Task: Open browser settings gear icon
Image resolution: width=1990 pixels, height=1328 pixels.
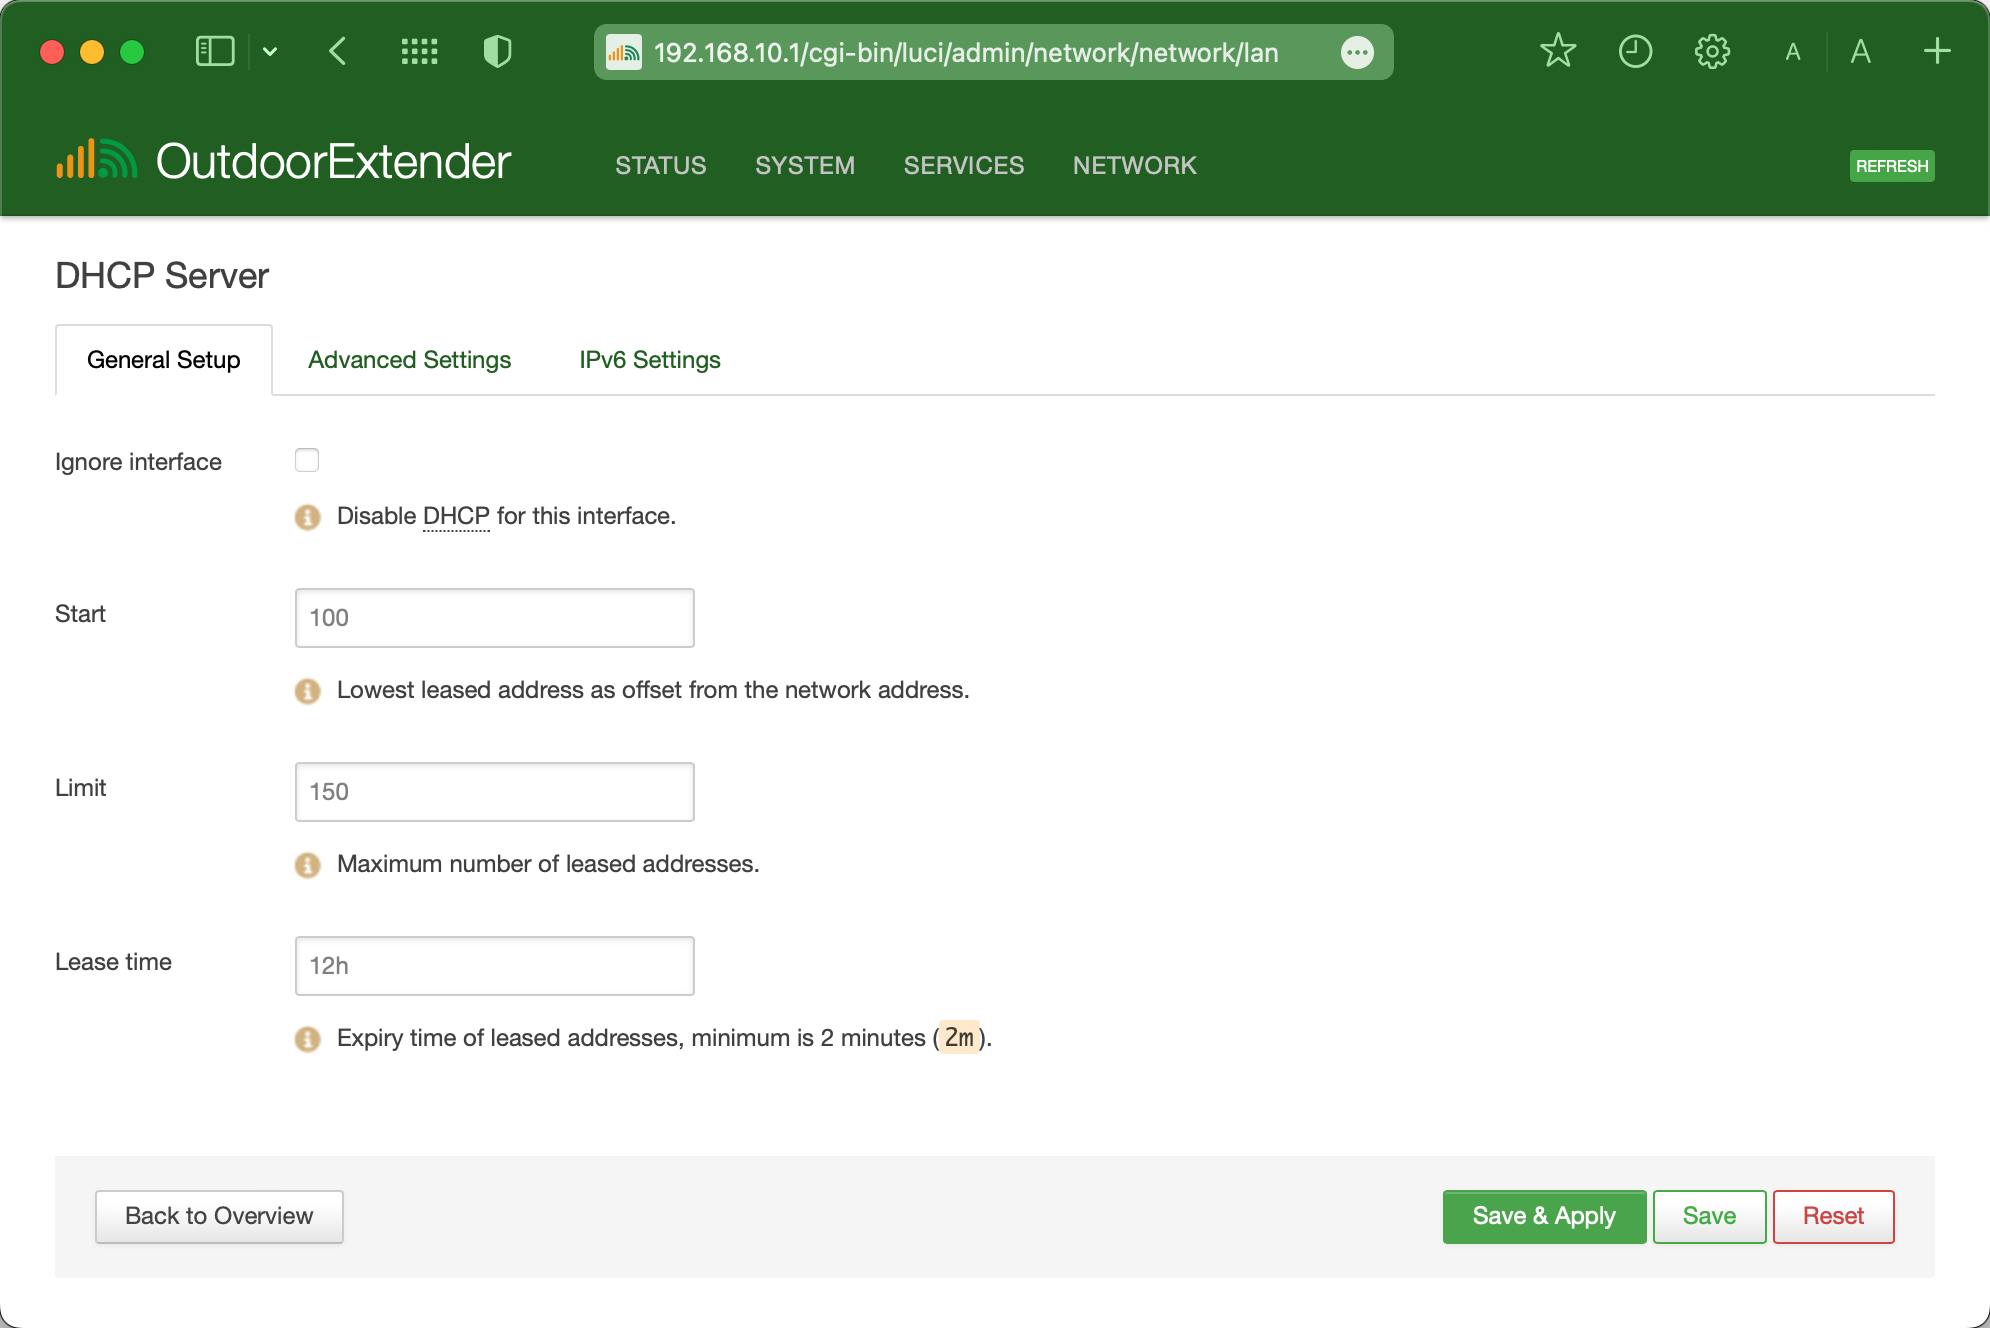Action: click(x=1712, y=51)
